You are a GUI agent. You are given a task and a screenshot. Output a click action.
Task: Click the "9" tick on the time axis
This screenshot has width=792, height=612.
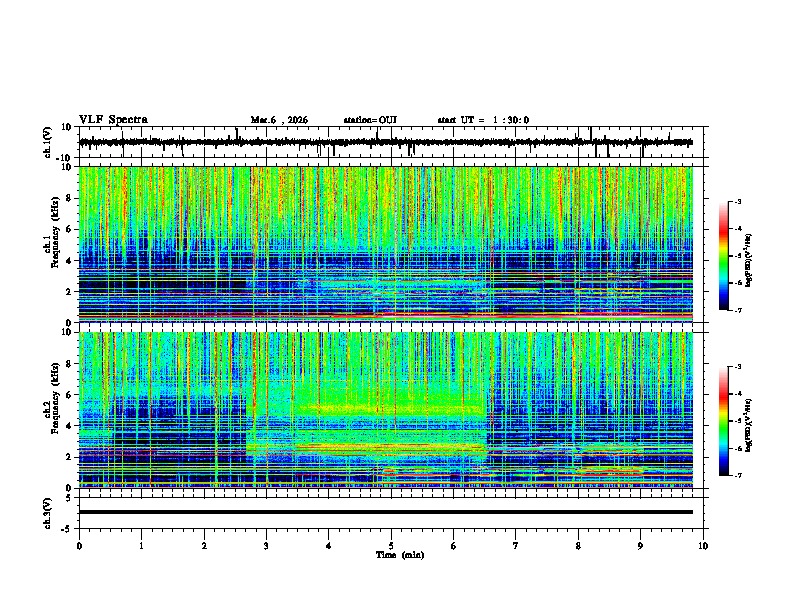[x=640, y=546]
